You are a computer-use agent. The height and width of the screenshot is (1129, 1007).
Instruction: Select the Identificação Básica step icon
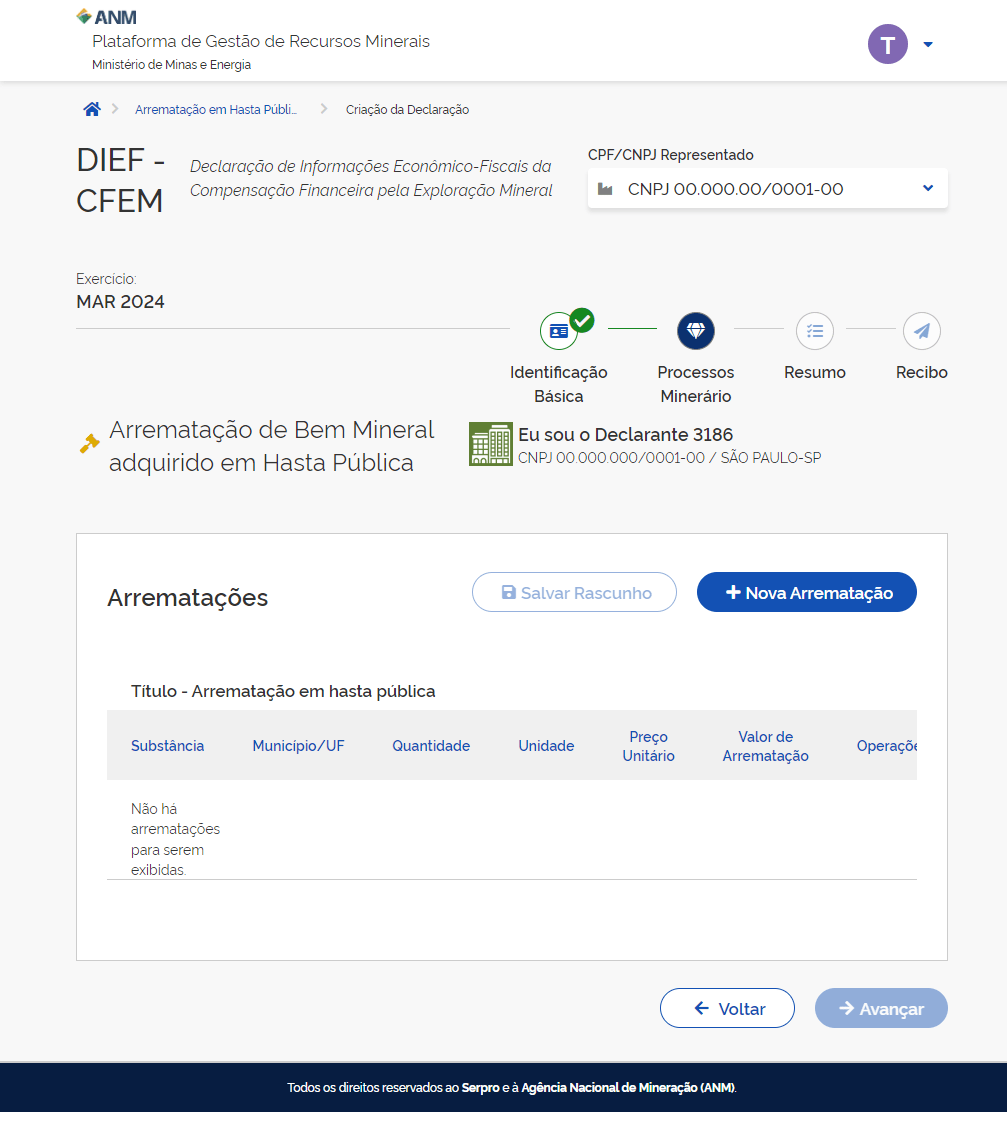(x=559, y=331)
